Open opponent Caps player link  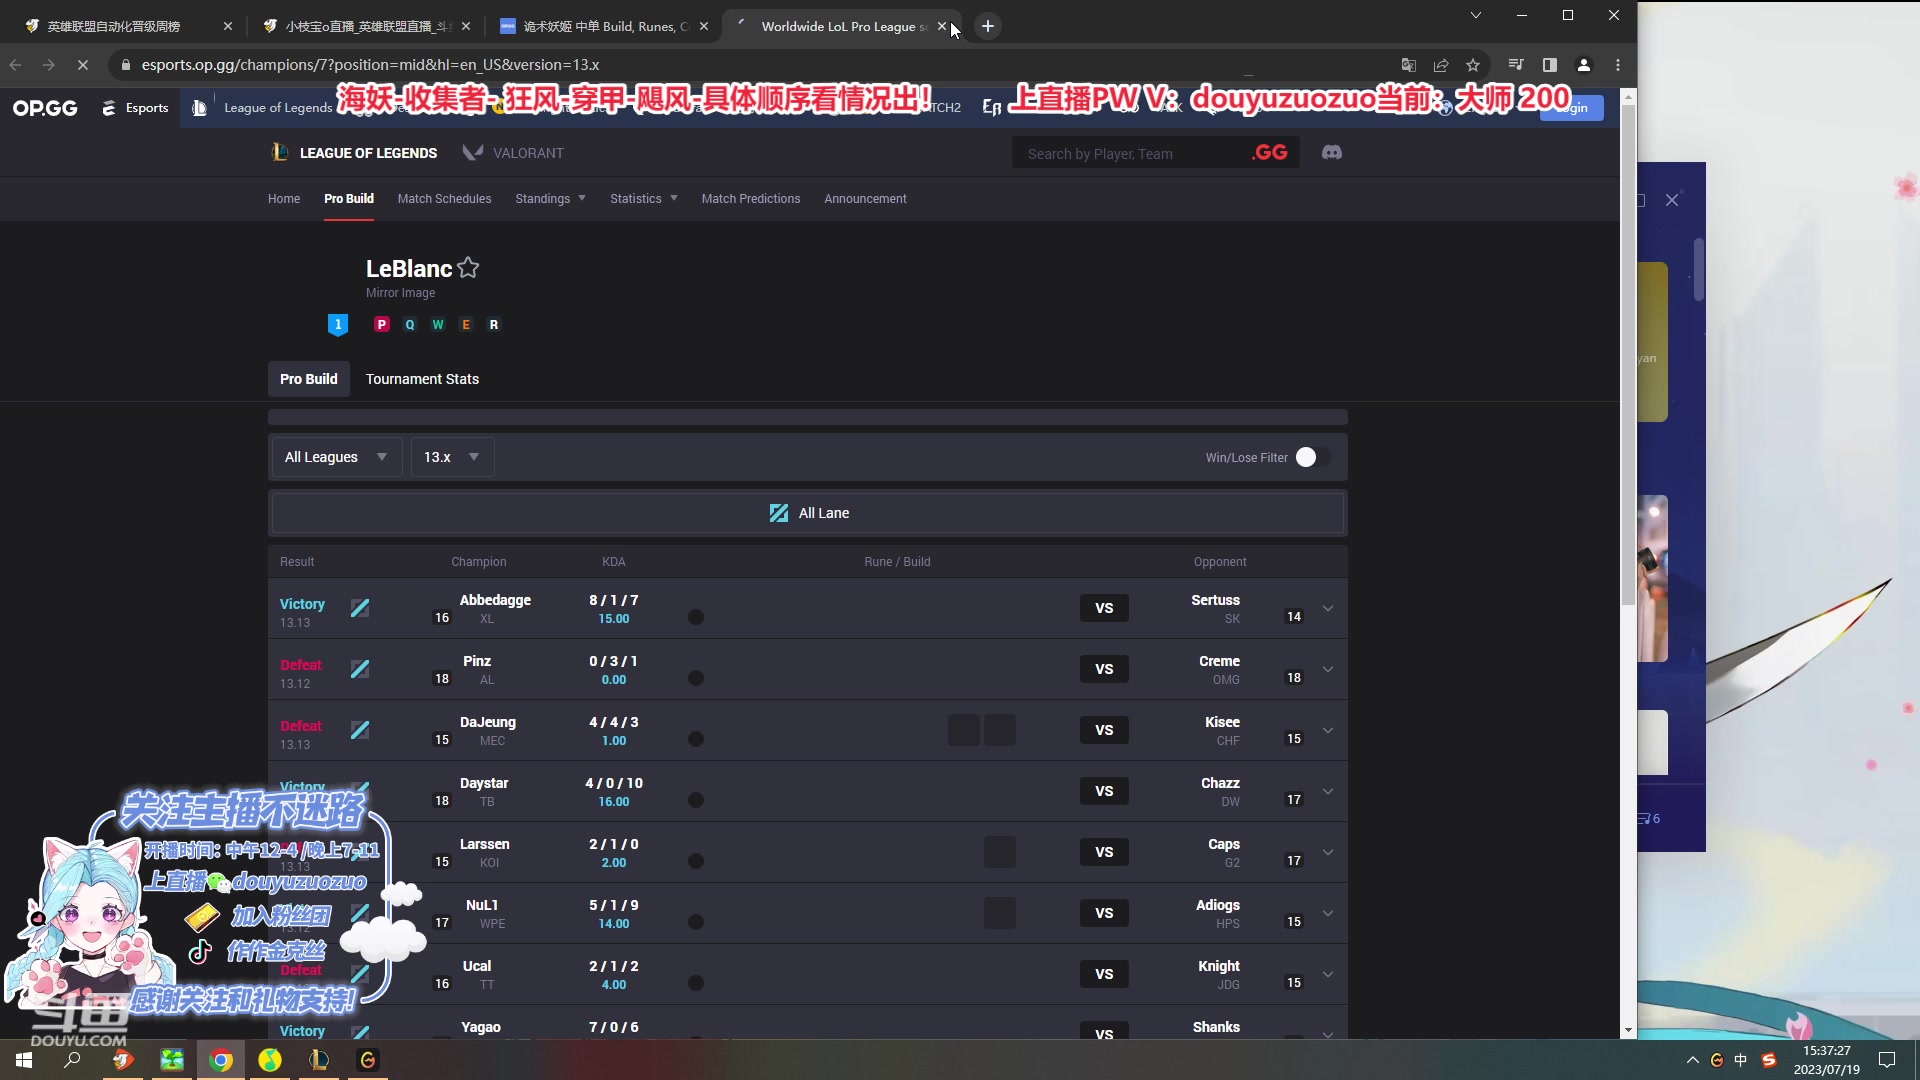pyautogui.click(x=1224, y=844)
